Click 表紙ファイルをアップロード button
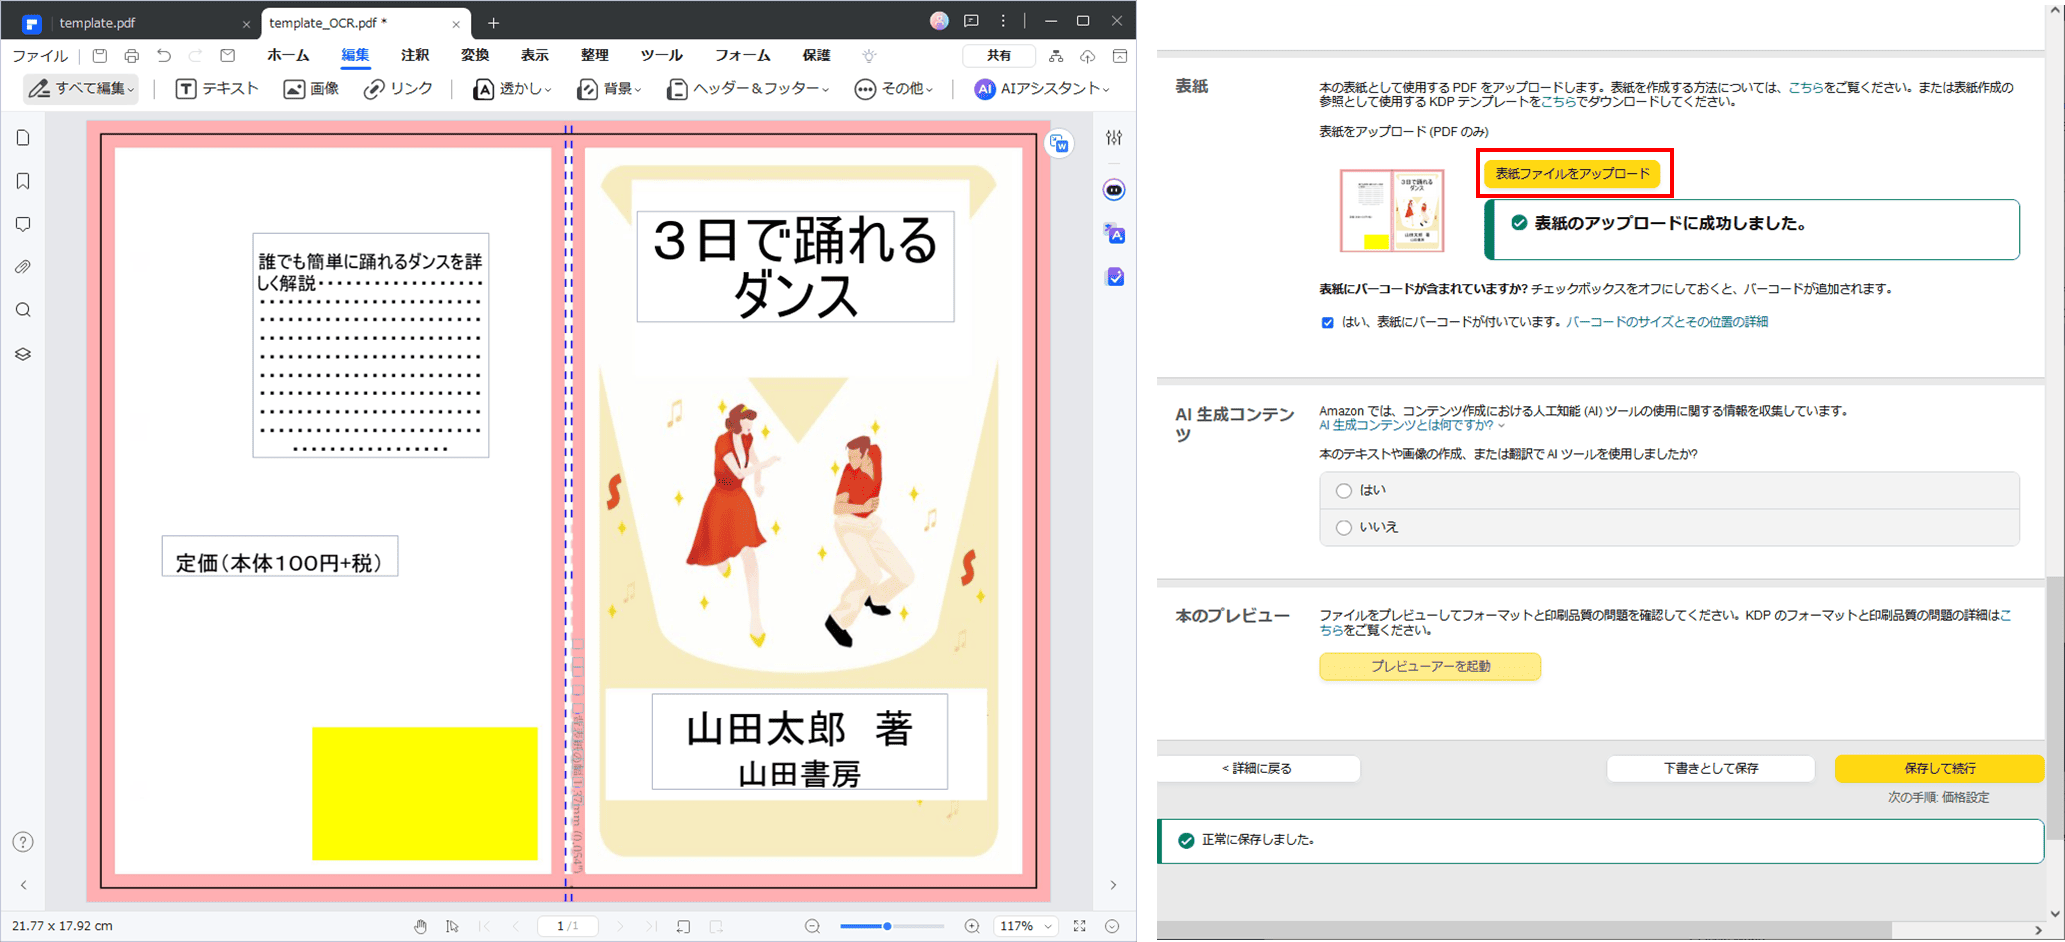 click(x=1572, y=174)
